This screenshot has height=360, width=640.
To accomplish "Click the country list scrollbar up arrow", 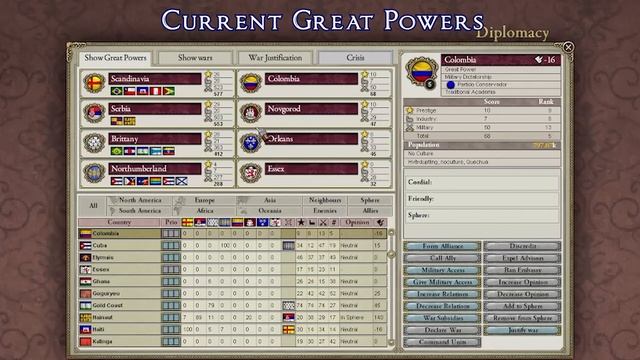I will (x=391, y=233).
